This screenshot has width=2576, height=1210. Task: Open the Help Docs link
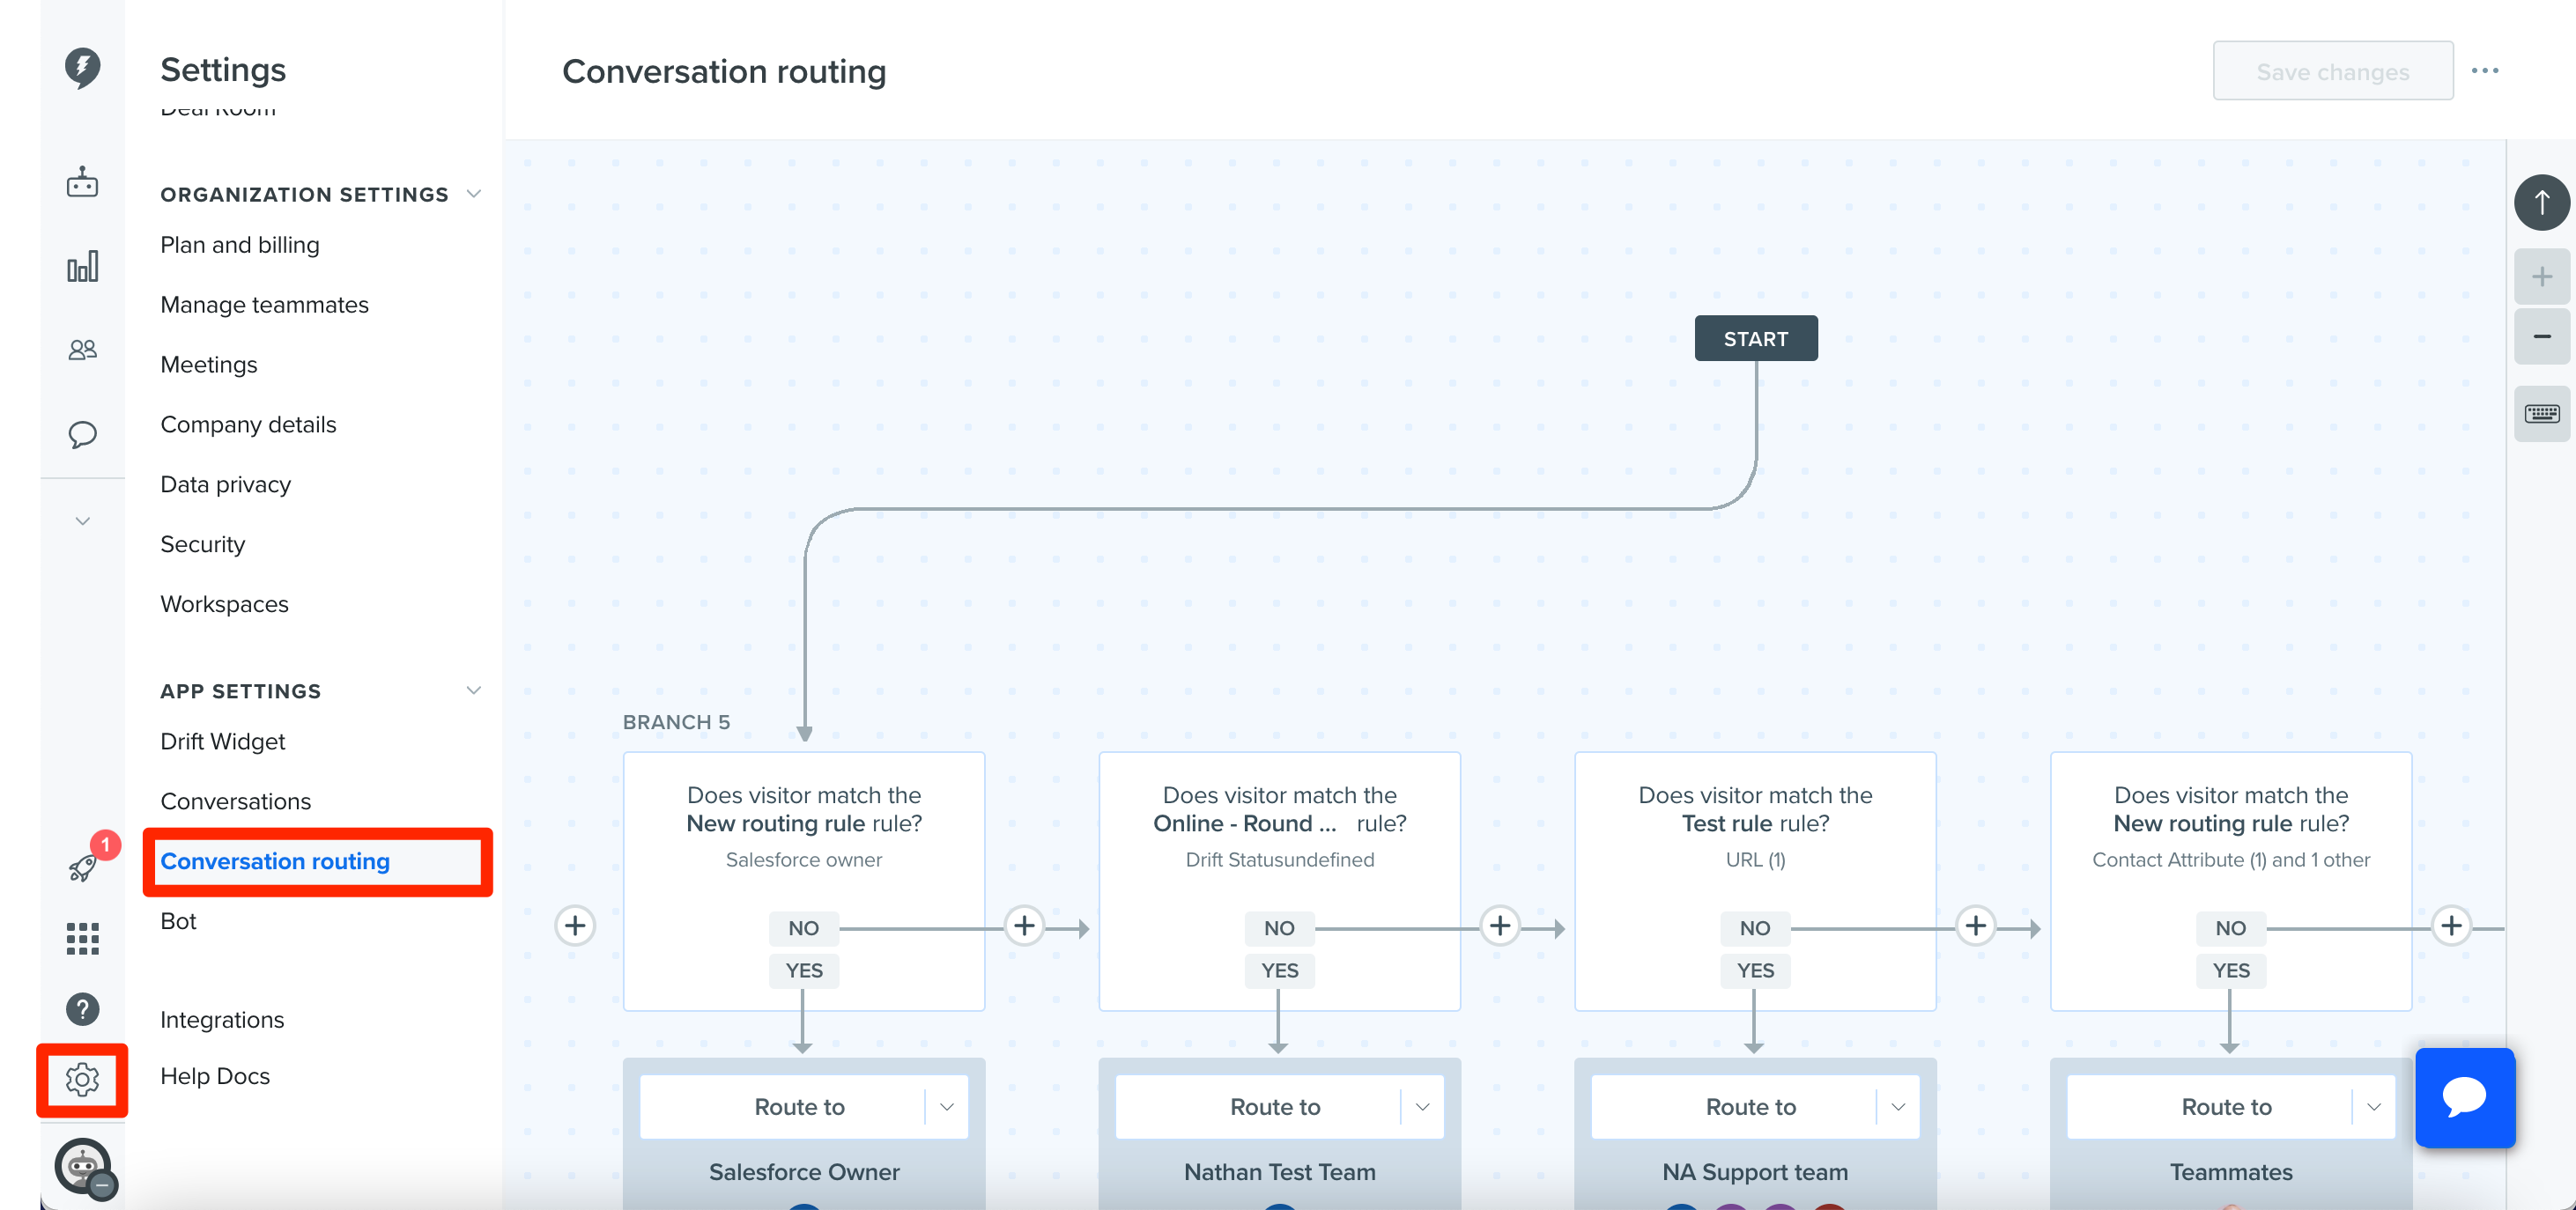(x=215, y=1076)
